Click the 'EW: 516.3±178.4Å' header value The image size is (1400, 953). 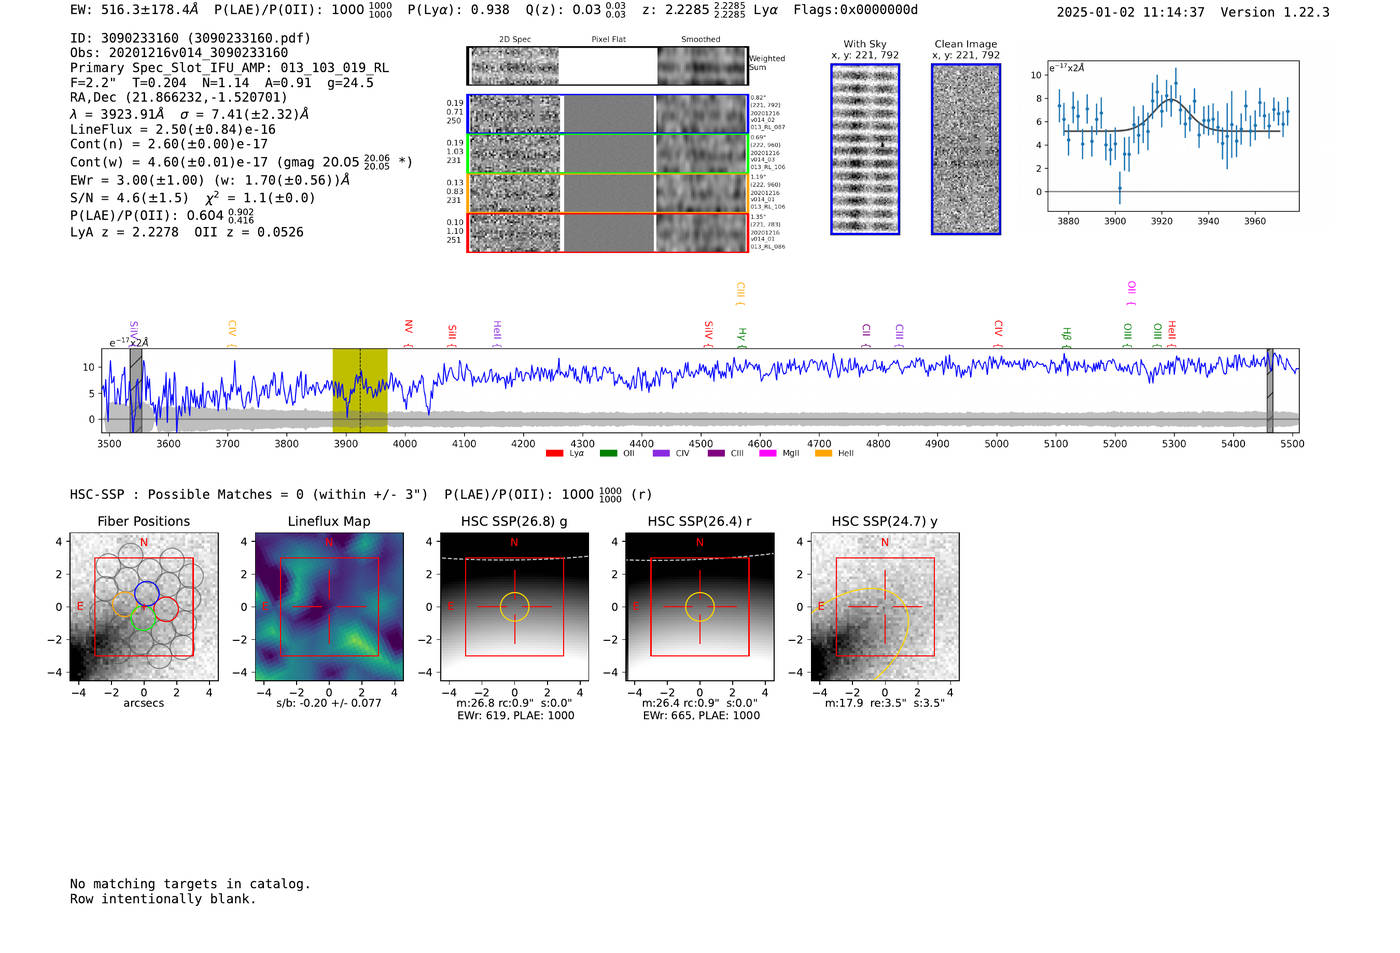[x=134, y=10]
